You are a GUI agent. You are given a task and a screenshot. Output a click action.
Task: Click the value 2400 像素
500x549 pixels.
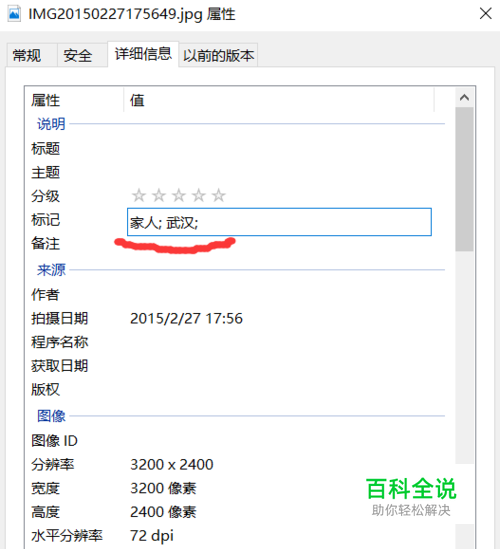click(x=163, y=512)
